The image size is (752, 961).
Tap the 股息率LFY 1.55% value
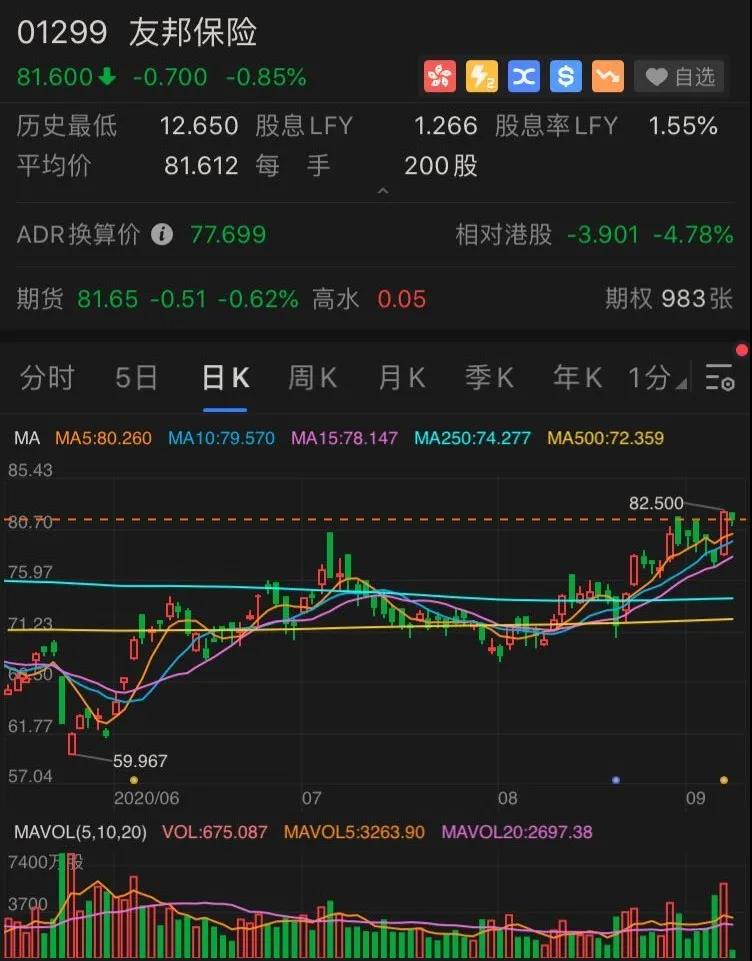[683, 126]
